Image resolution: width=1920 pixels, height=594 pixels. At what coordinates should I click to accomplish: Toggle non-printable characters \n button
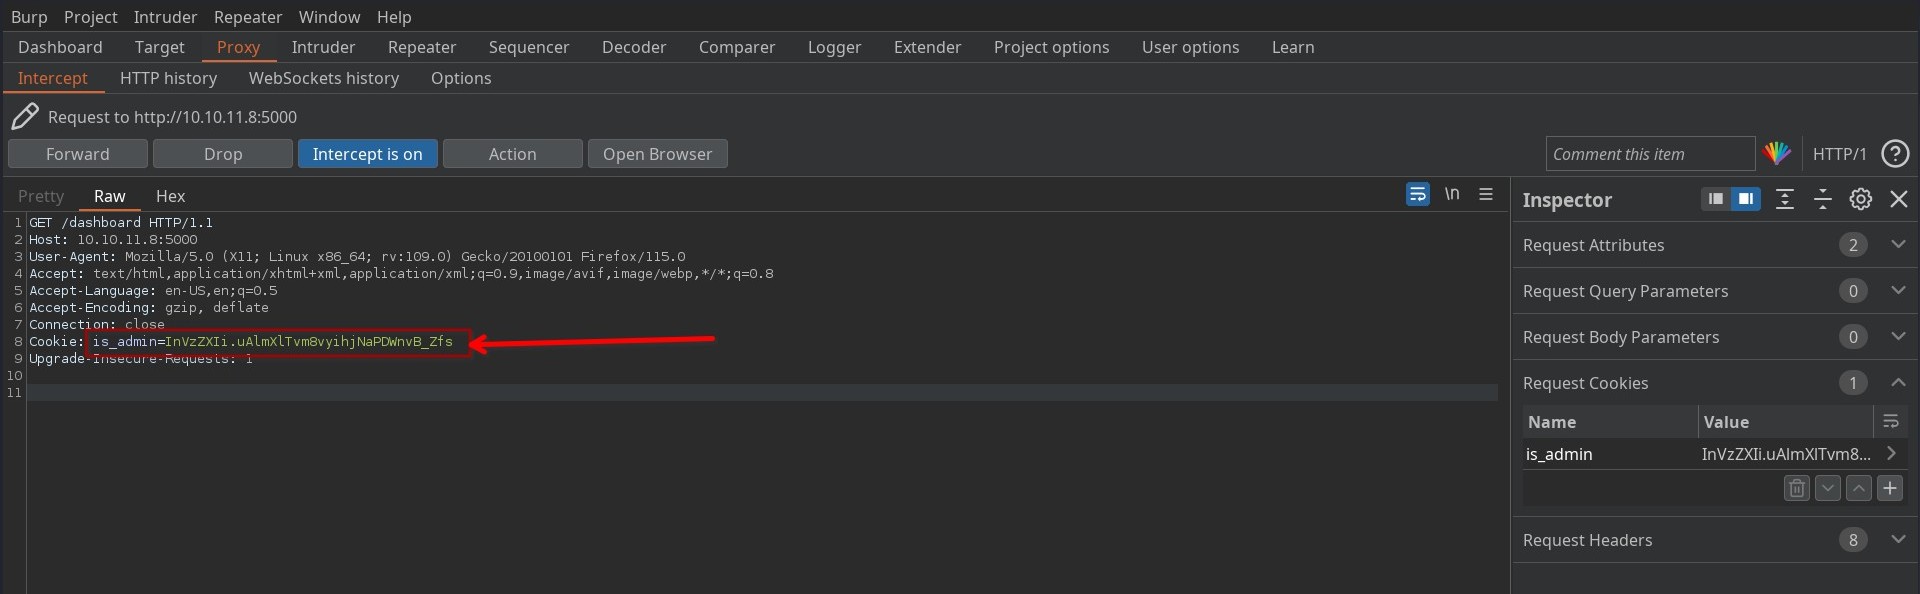click(1452, 194)
